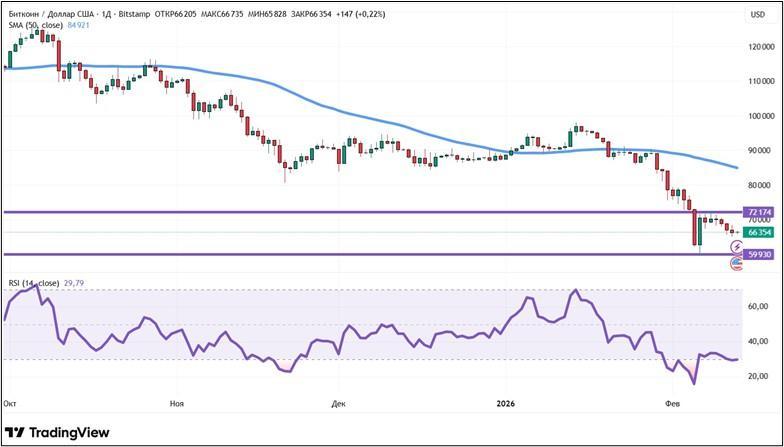
Task: Click the SMA (50, close) indicator legend
Action: pos(35,24)
